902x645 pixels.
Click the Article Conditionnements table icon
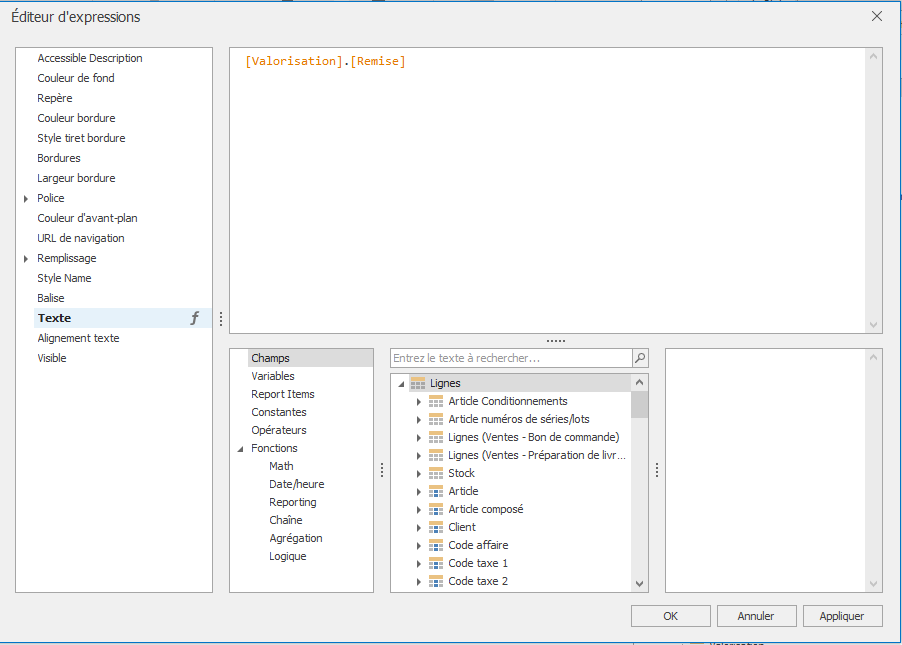tap(436, 401)
